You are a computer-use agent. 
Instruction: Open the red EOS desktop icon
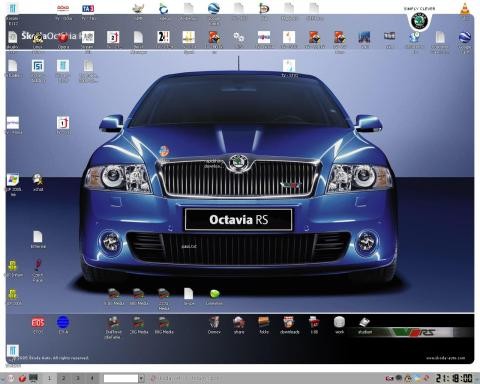(38, 323)
